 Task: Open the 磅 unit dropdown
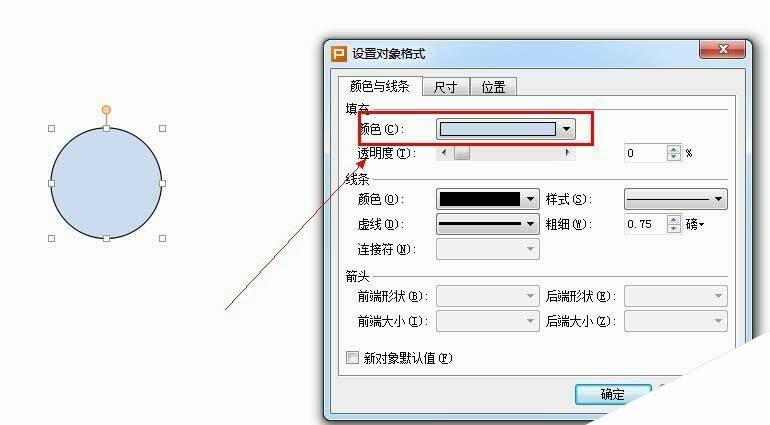pyautogui.click(x=695, y=225)
